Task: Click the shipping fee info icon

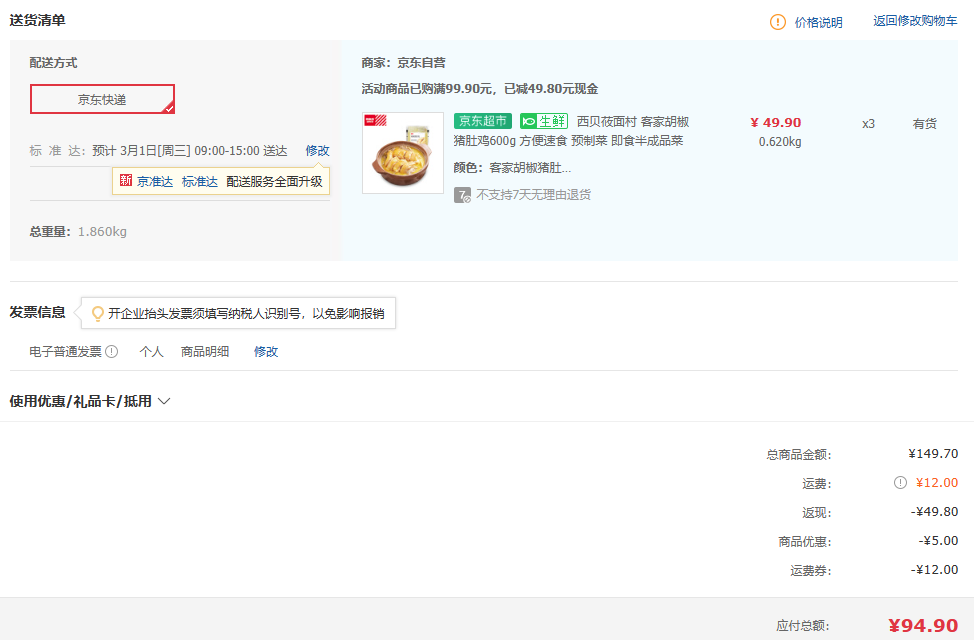Action: pos(900,483)
